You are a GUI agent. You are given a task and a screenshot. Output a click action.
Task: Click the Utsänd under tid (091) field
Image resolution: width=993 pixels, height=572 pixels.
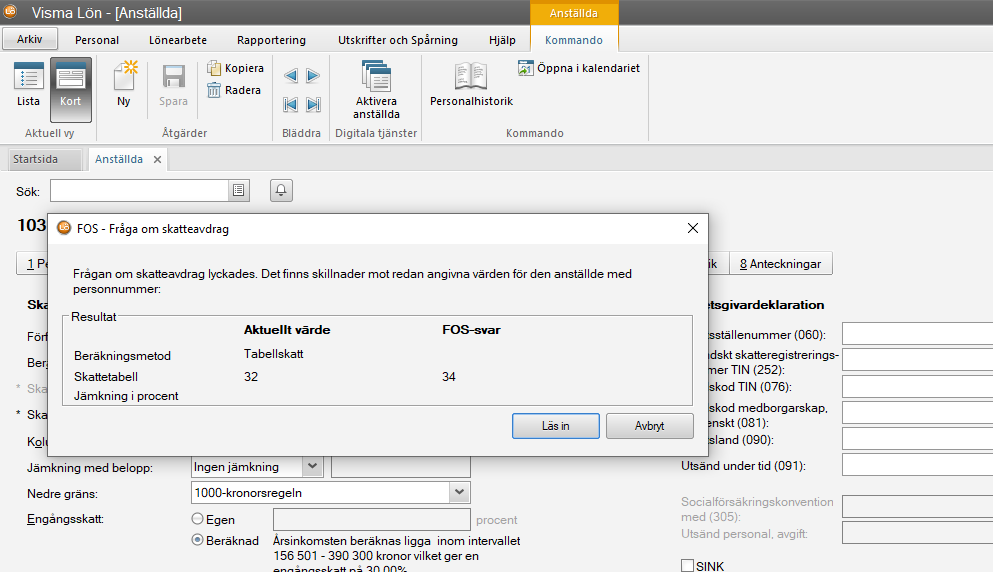pyautogui.click(x=917, y=466)
